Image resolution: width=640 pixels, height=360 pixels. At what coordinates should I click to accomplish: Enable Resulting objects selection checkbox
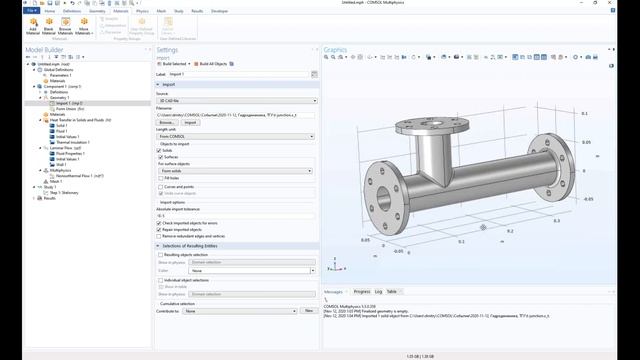click(160, 255)
